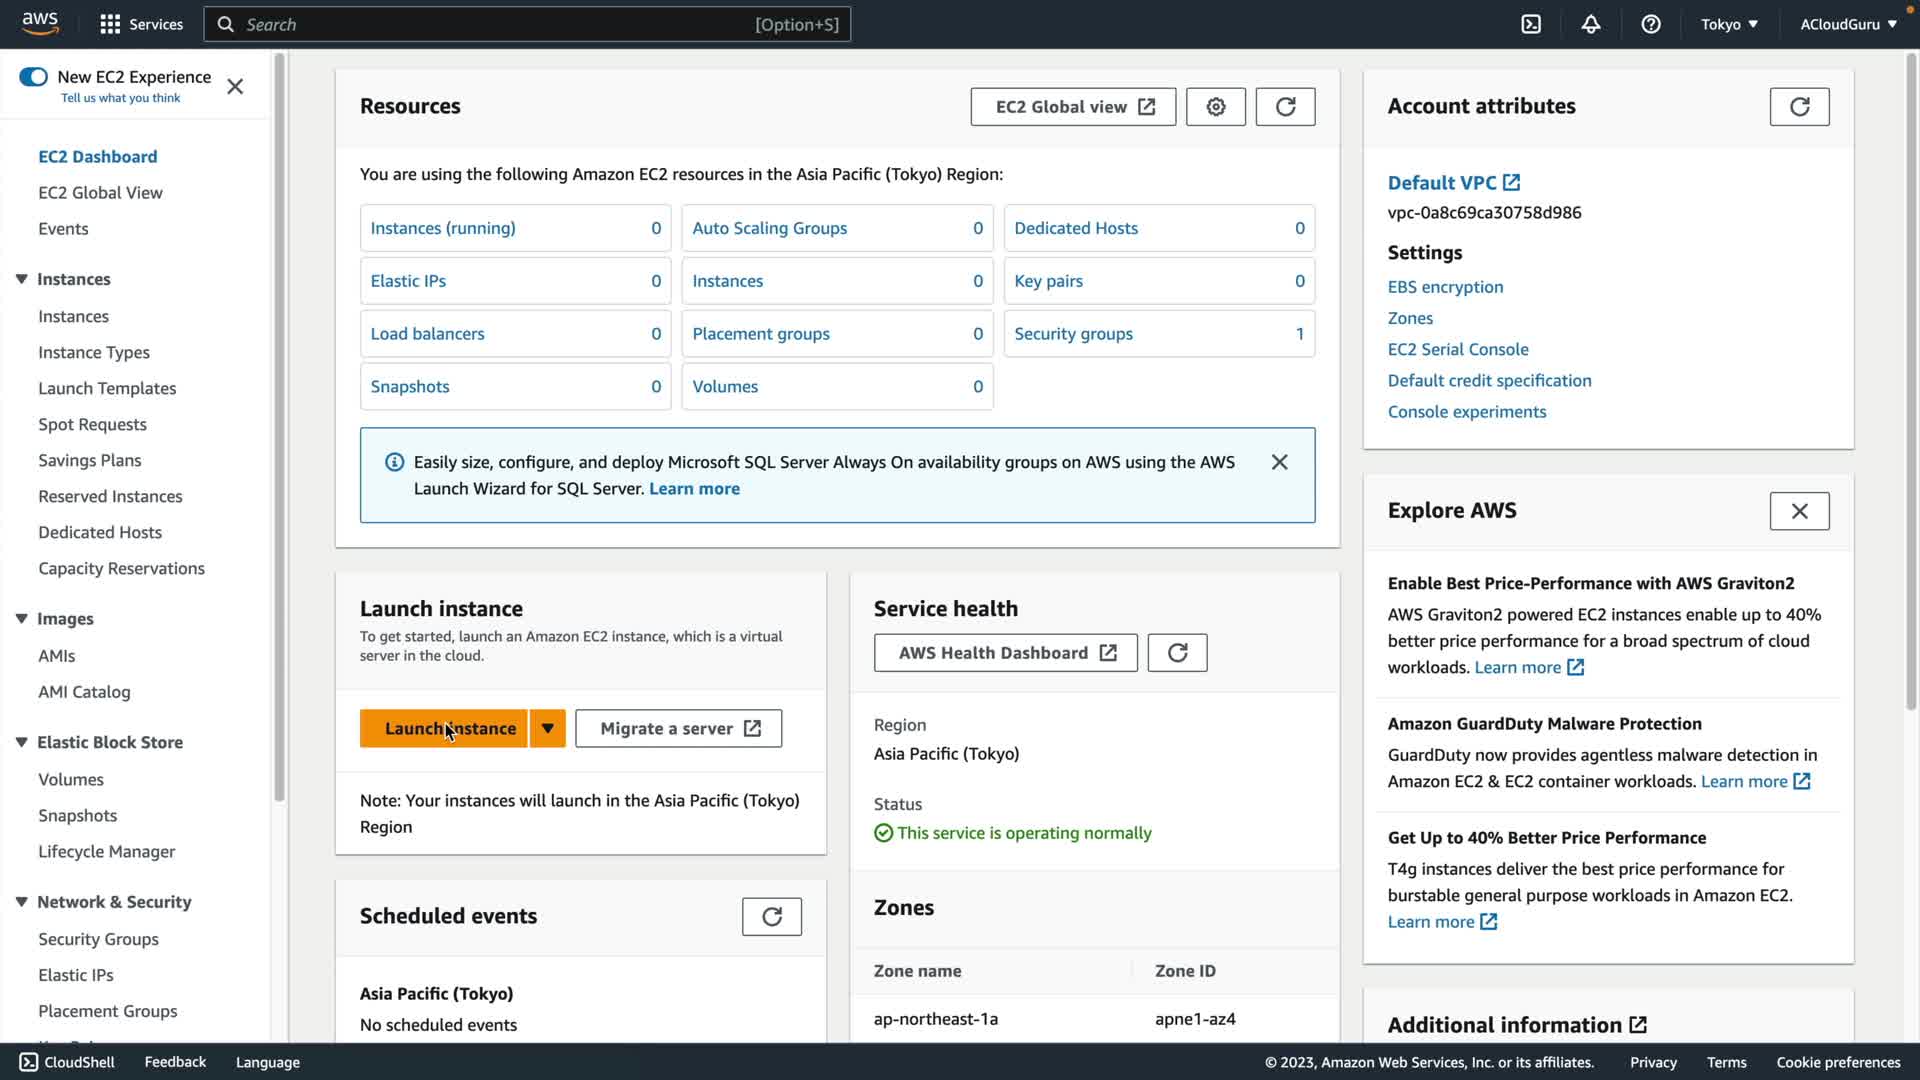Screen dimensions: 1920x1080
Task: Refresh Scheduled events panel
Action: pyautogui.click(x=771, y=917)
